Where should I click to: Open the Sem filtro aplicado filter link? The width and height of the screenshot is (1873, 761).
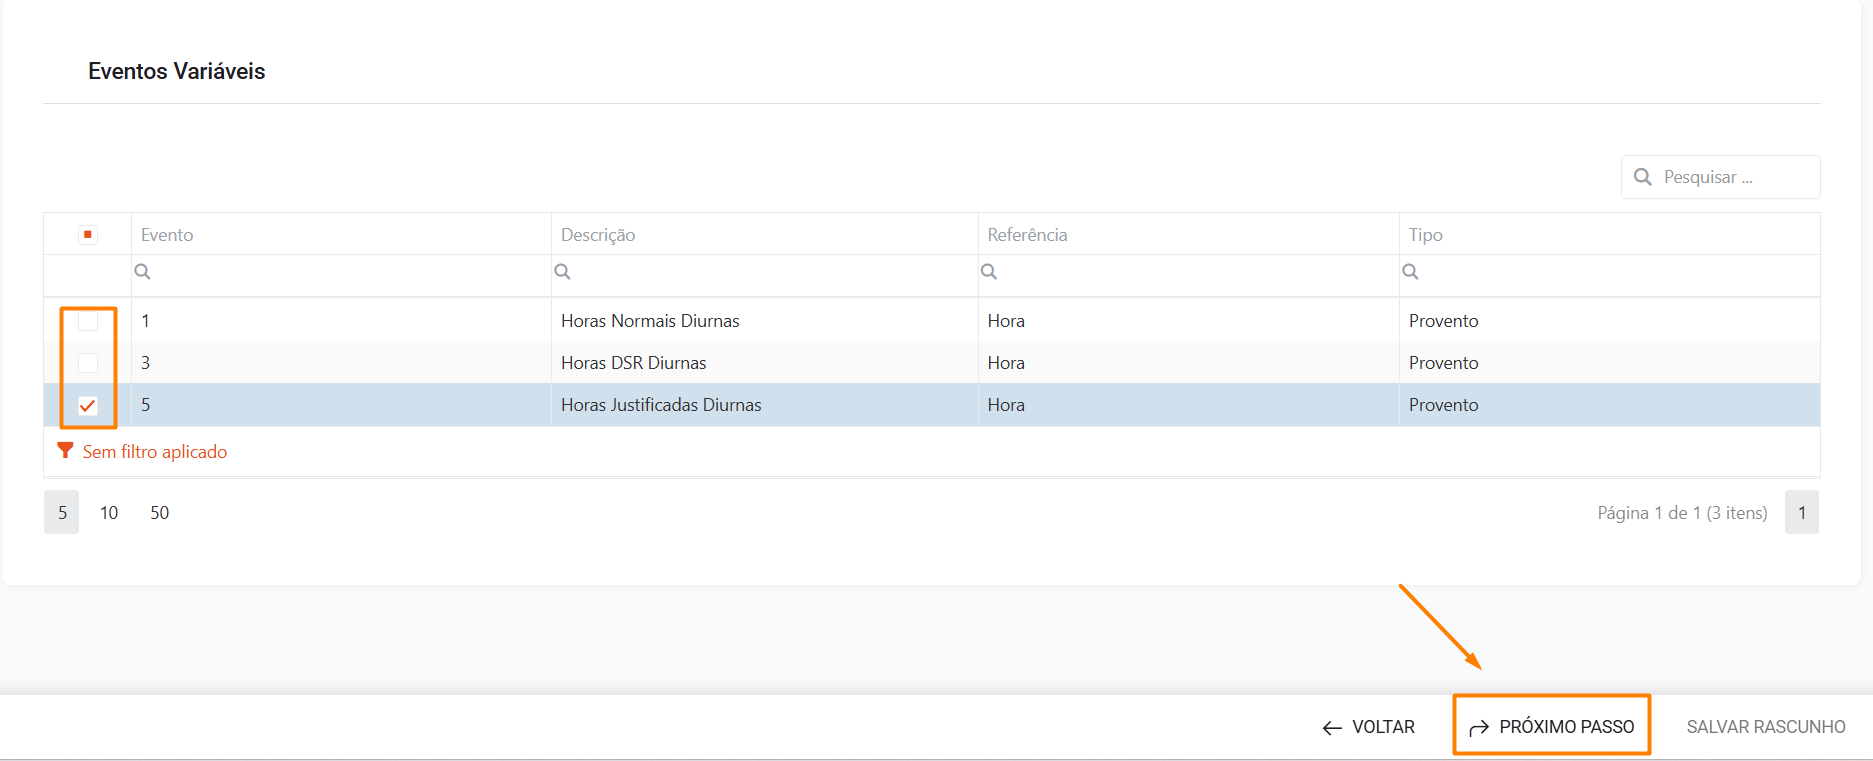pyautogui.click(x=155, y=452)
